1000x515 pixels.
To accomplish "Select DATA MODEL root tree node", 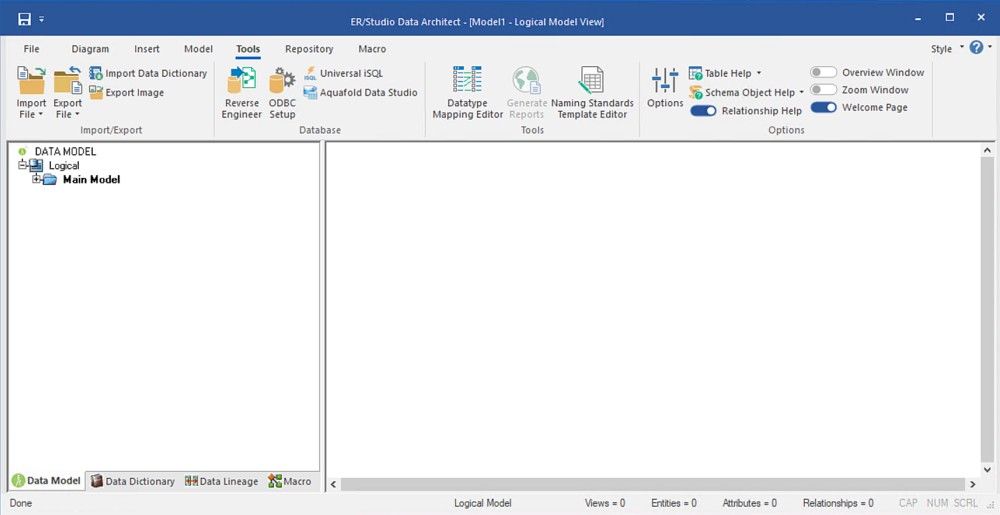I will pos(65,152).
